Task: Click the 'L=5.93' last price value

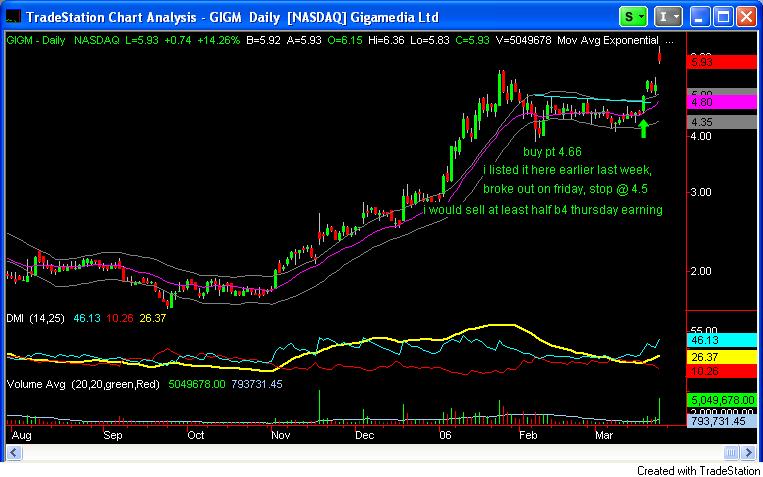Action: [x=141, y=41]
